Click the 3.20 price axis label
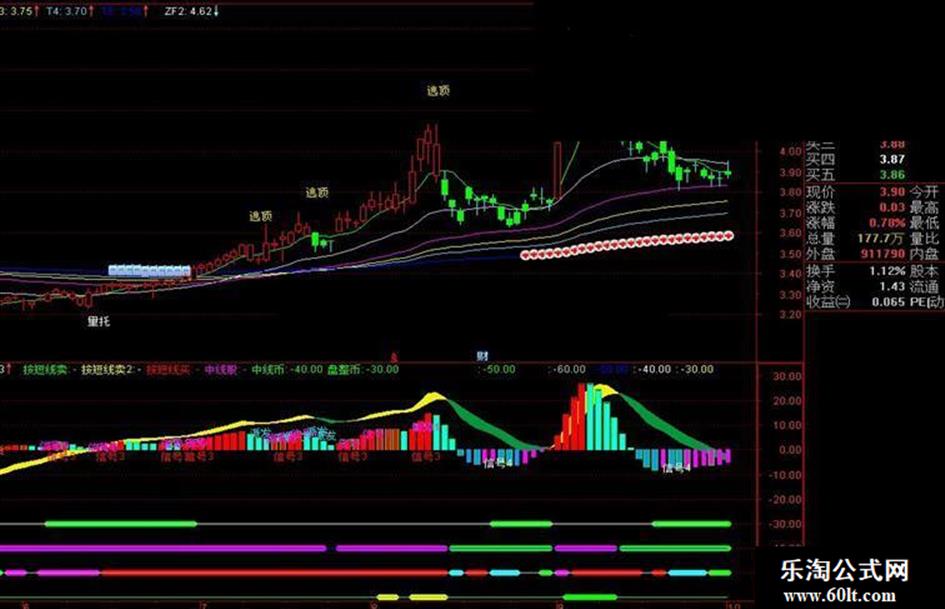 (790, 315)
